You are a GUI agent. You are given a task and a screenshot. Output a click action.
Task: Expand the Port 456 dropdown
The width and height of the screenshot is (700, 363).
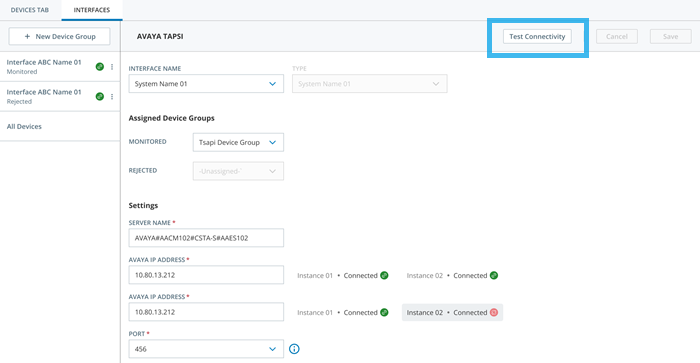tap(206, 349)
